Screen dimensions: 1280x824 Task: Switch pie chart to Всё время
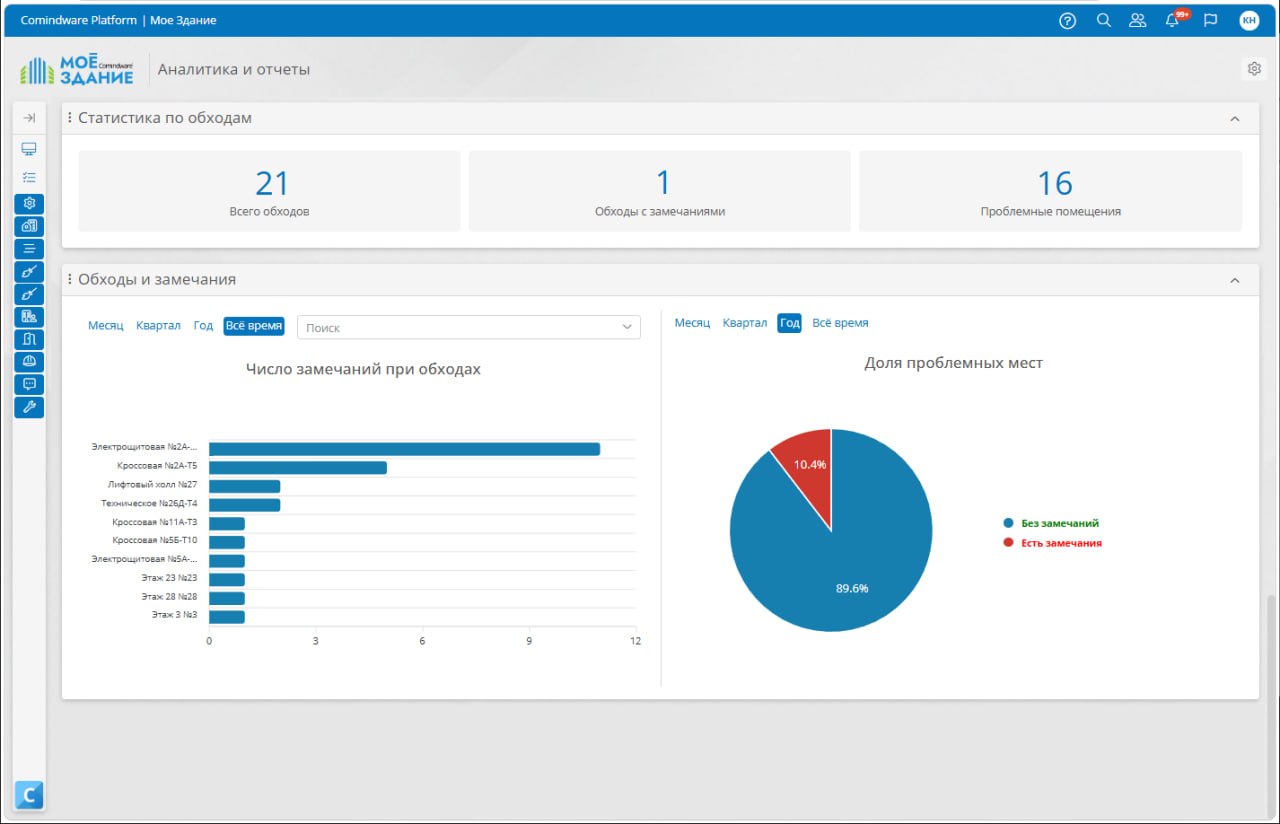pyautogui.click(x=840, y=323)
